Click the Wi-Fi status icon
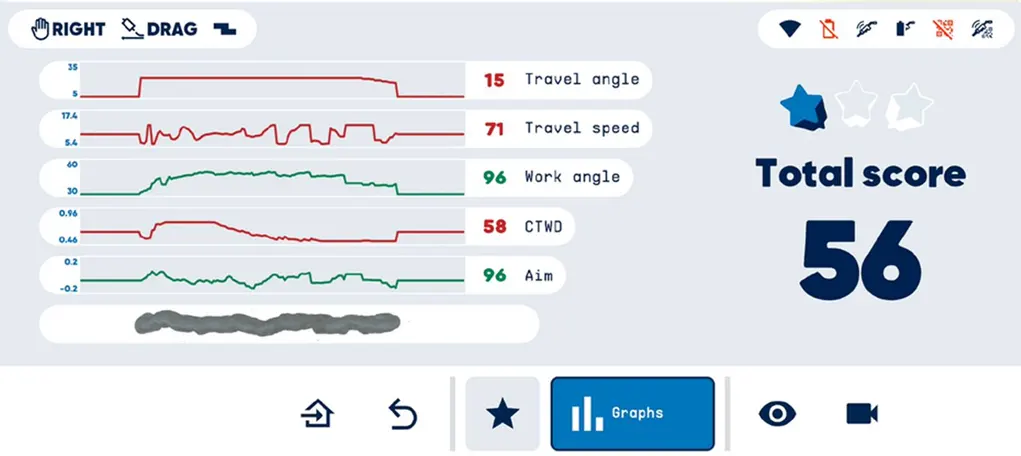 [792, 29]
